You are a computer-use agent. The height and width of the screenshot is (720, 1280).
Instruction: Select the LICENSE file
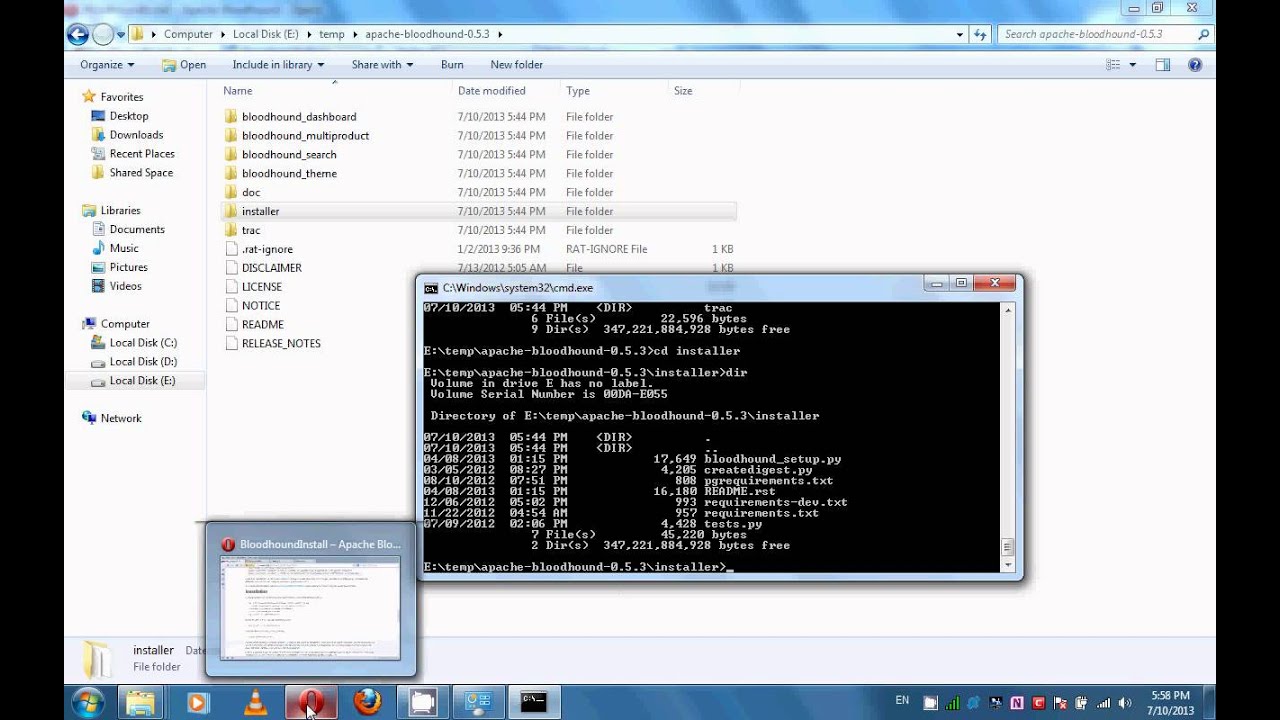pyautogui.click(x=261, y=287)
